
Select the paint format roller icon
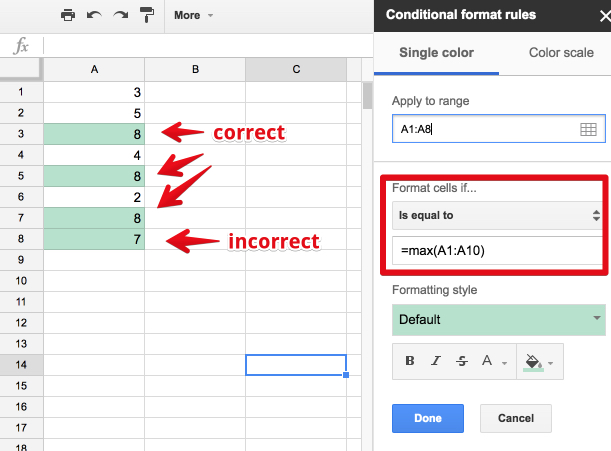(x=147, y=15)
